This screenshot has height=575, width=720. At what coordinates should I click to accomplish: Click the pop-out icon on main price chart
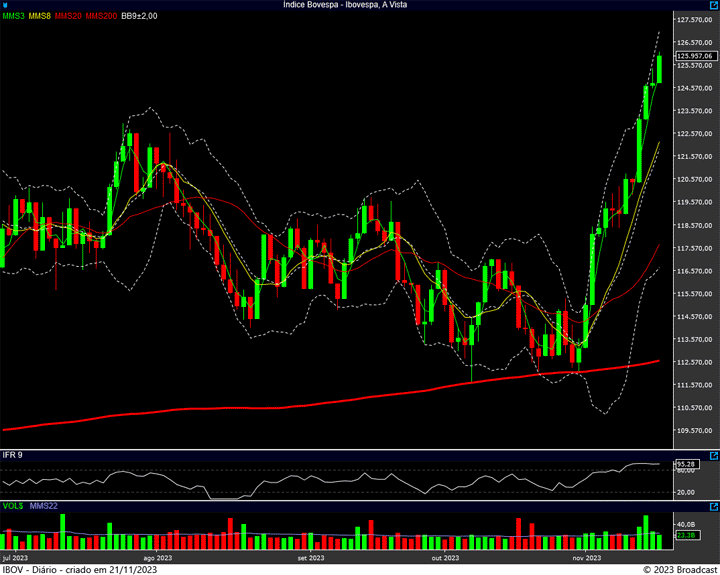tap(713, 5)
